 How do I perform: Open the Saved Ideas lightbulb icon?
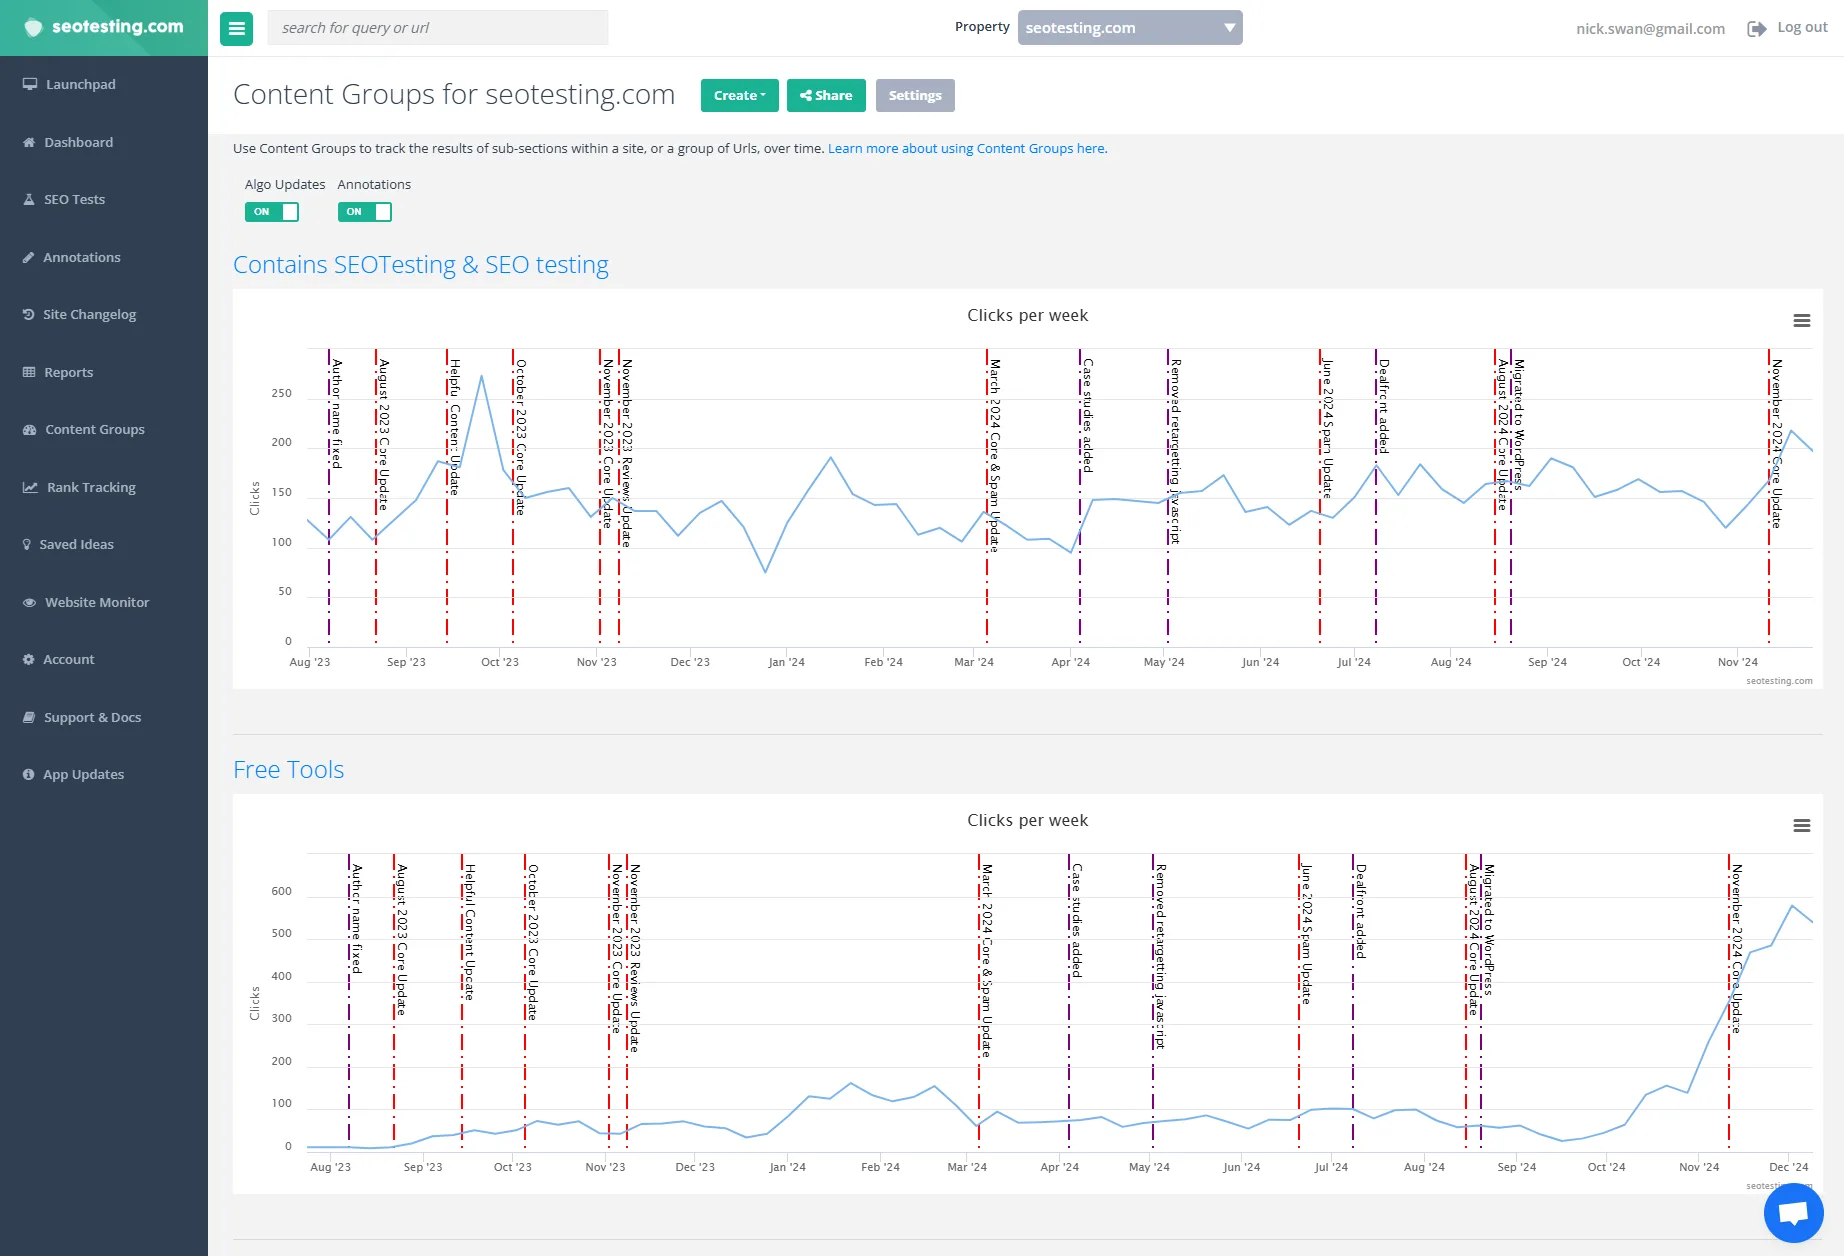(x=76, y=544)
